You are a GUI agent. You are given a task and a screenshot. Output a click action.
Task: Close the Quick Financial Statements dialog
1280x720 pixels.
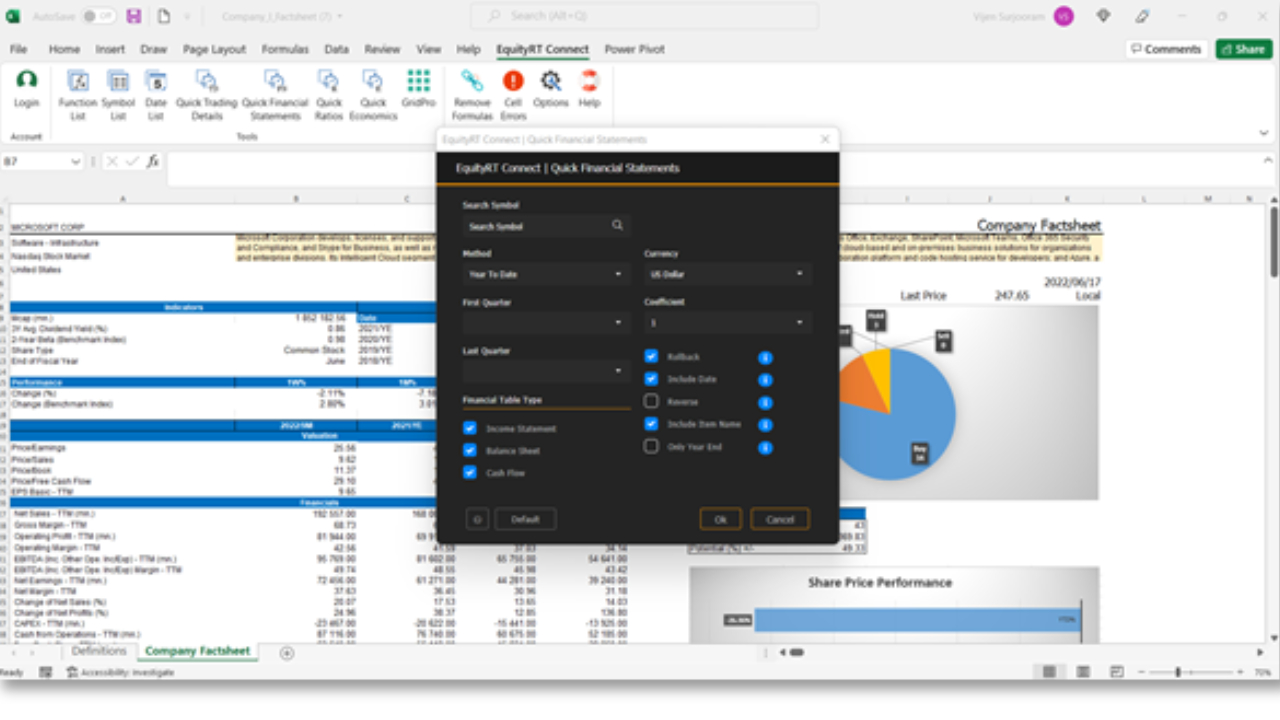pyautogui.click(x=825, y=139)
